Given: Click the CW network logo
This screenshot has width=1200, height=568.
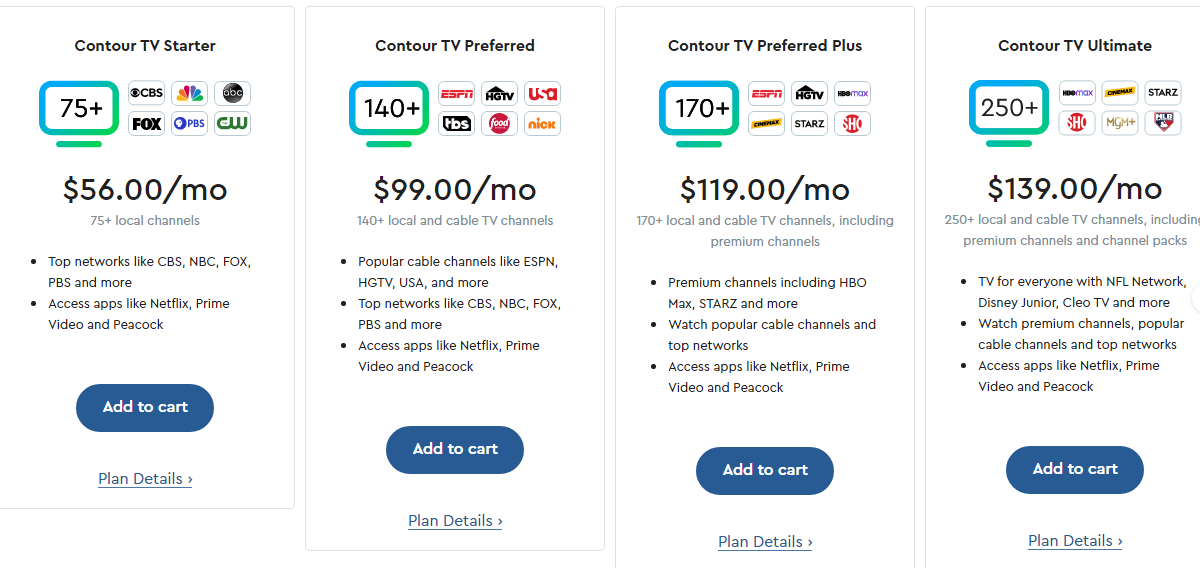Looking at the screenshot, I should [232, 124].
